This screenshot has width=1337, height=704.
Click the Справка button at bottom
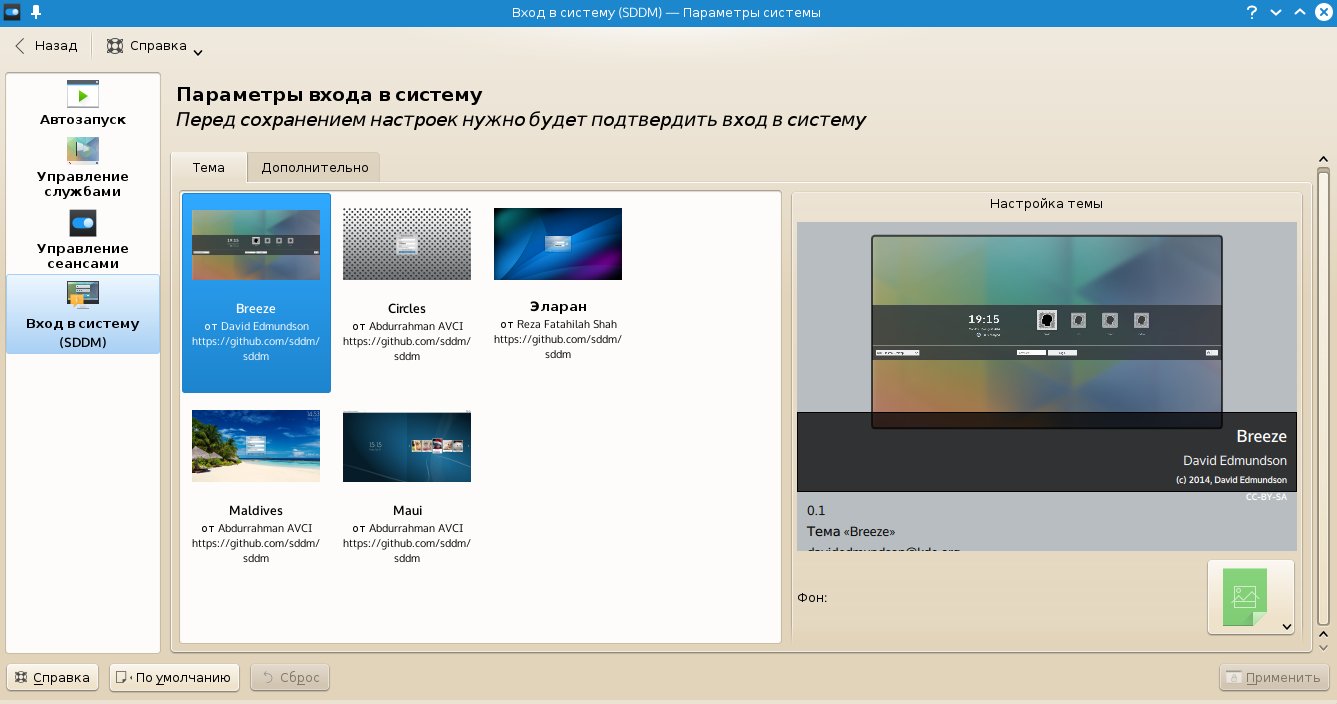click(53, 678)
